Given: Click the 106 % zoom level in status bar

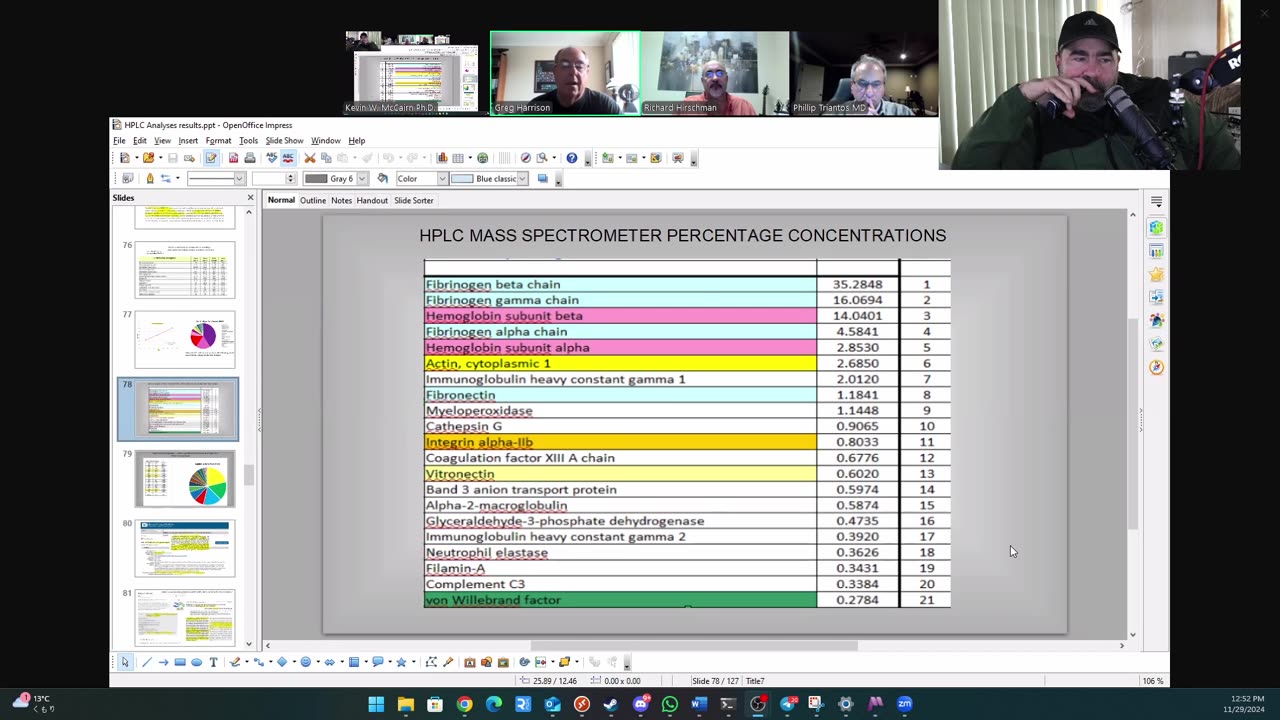Looking at the screenshot, I should 1152,681.
